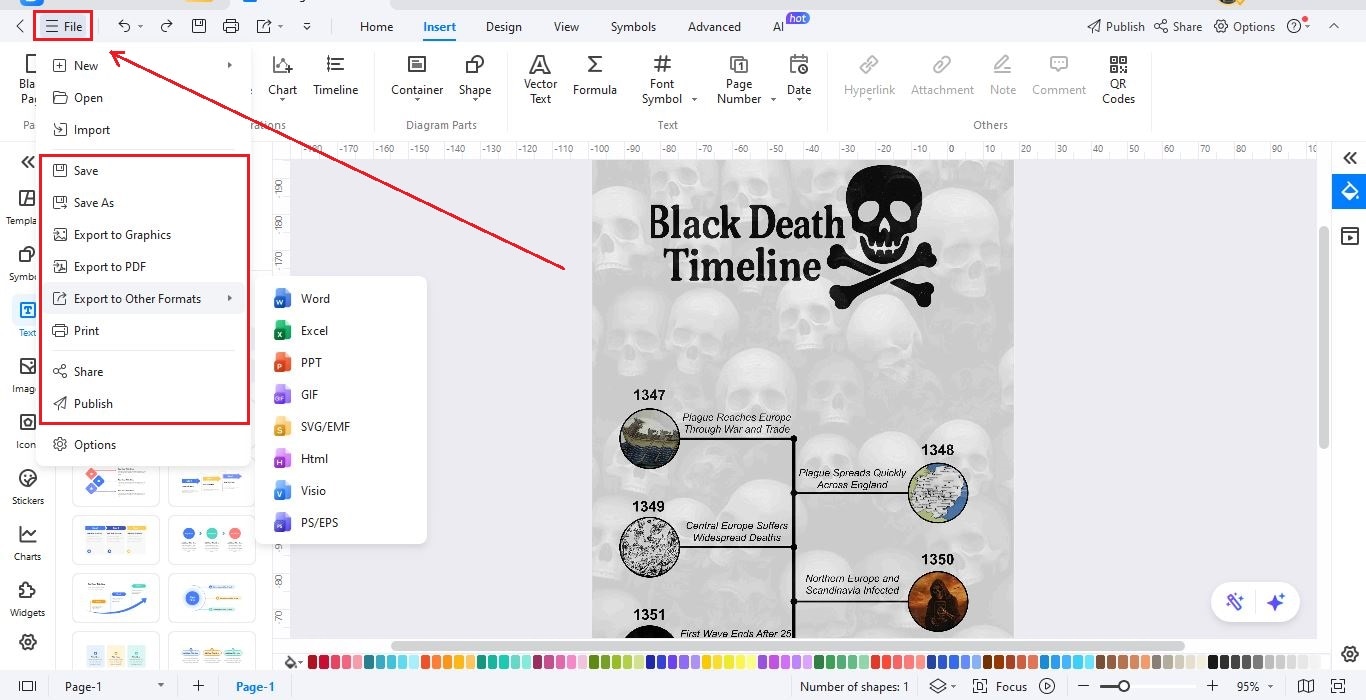This screenshot has height=700, width=1366.
Task: Click the sidebar settings gear icon
Action: point(28,642)
